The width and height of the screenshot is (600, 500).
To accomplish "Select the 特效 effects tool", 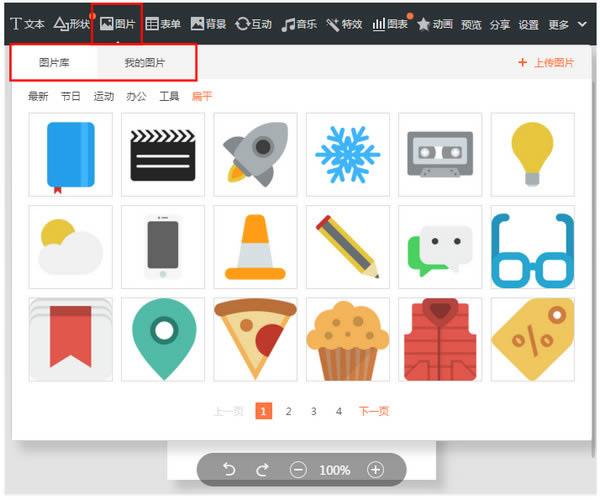I will [x=345, y=23].
